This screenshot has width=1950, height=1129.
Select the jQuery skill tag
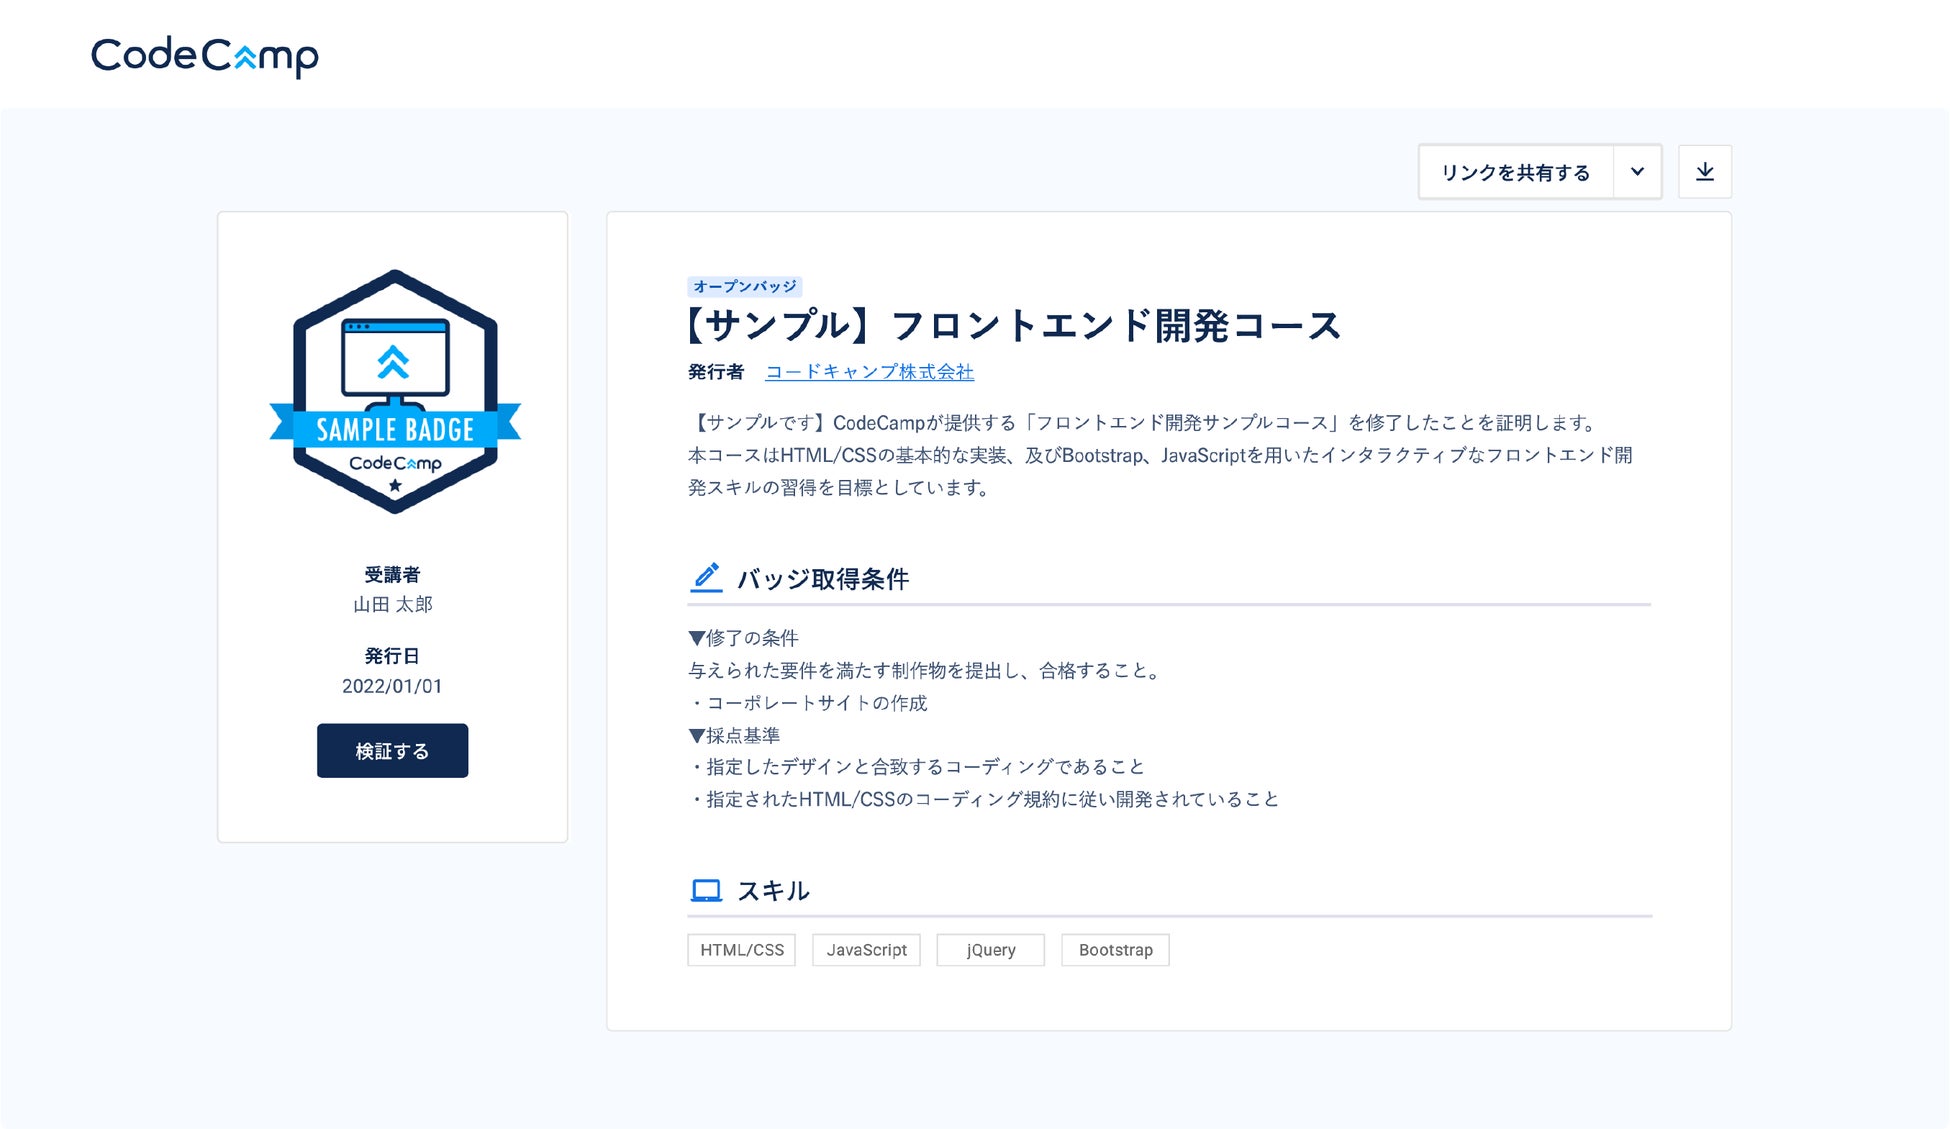tap(989, 950)
